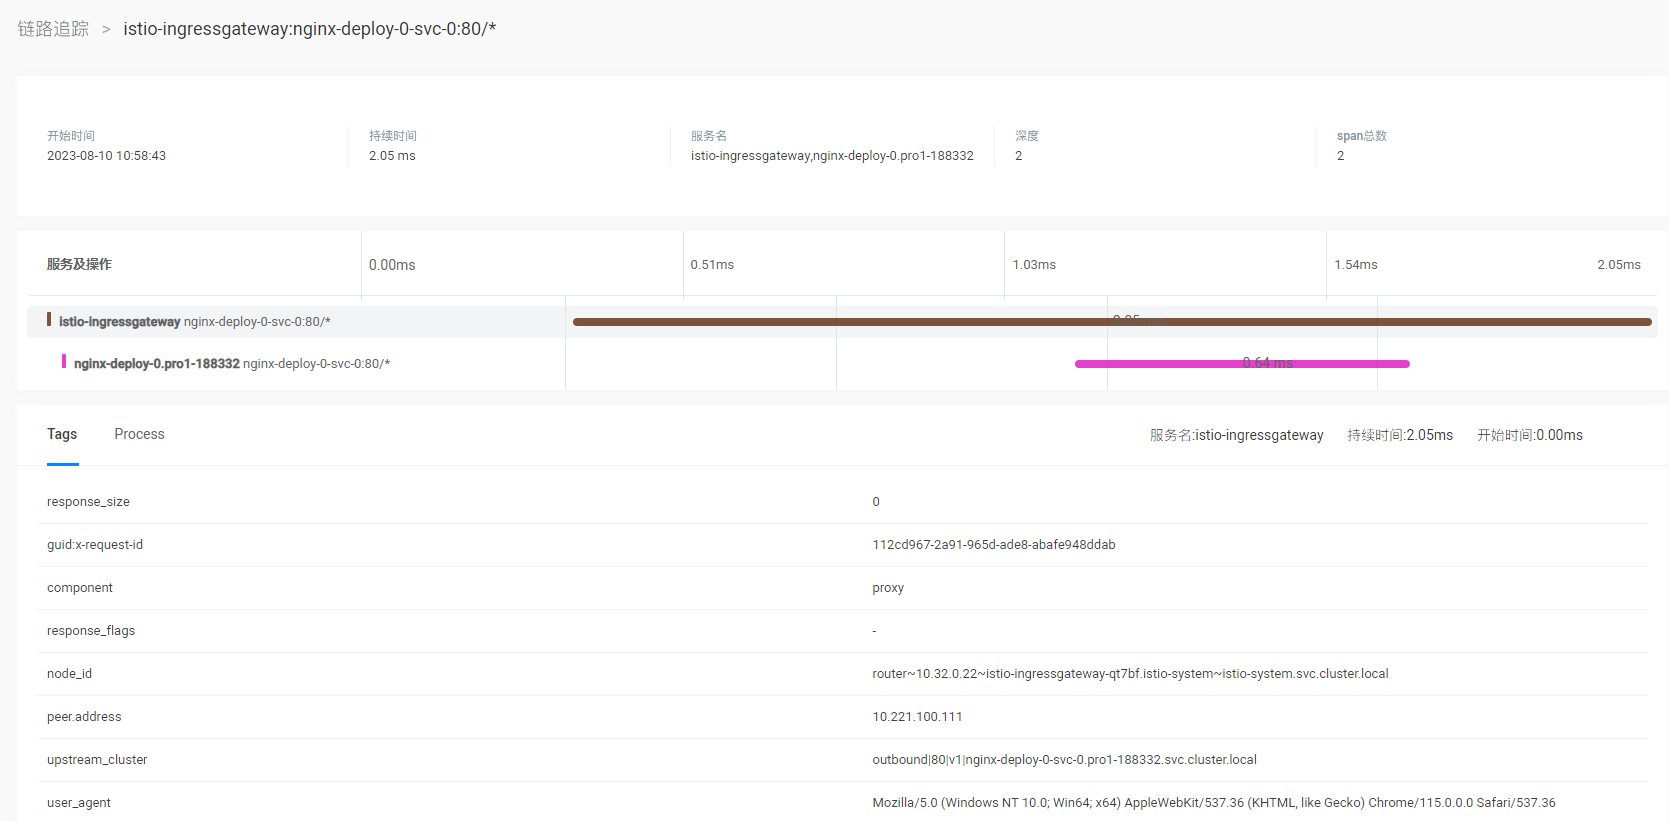Click the node_id router value

coord(1130,674)
